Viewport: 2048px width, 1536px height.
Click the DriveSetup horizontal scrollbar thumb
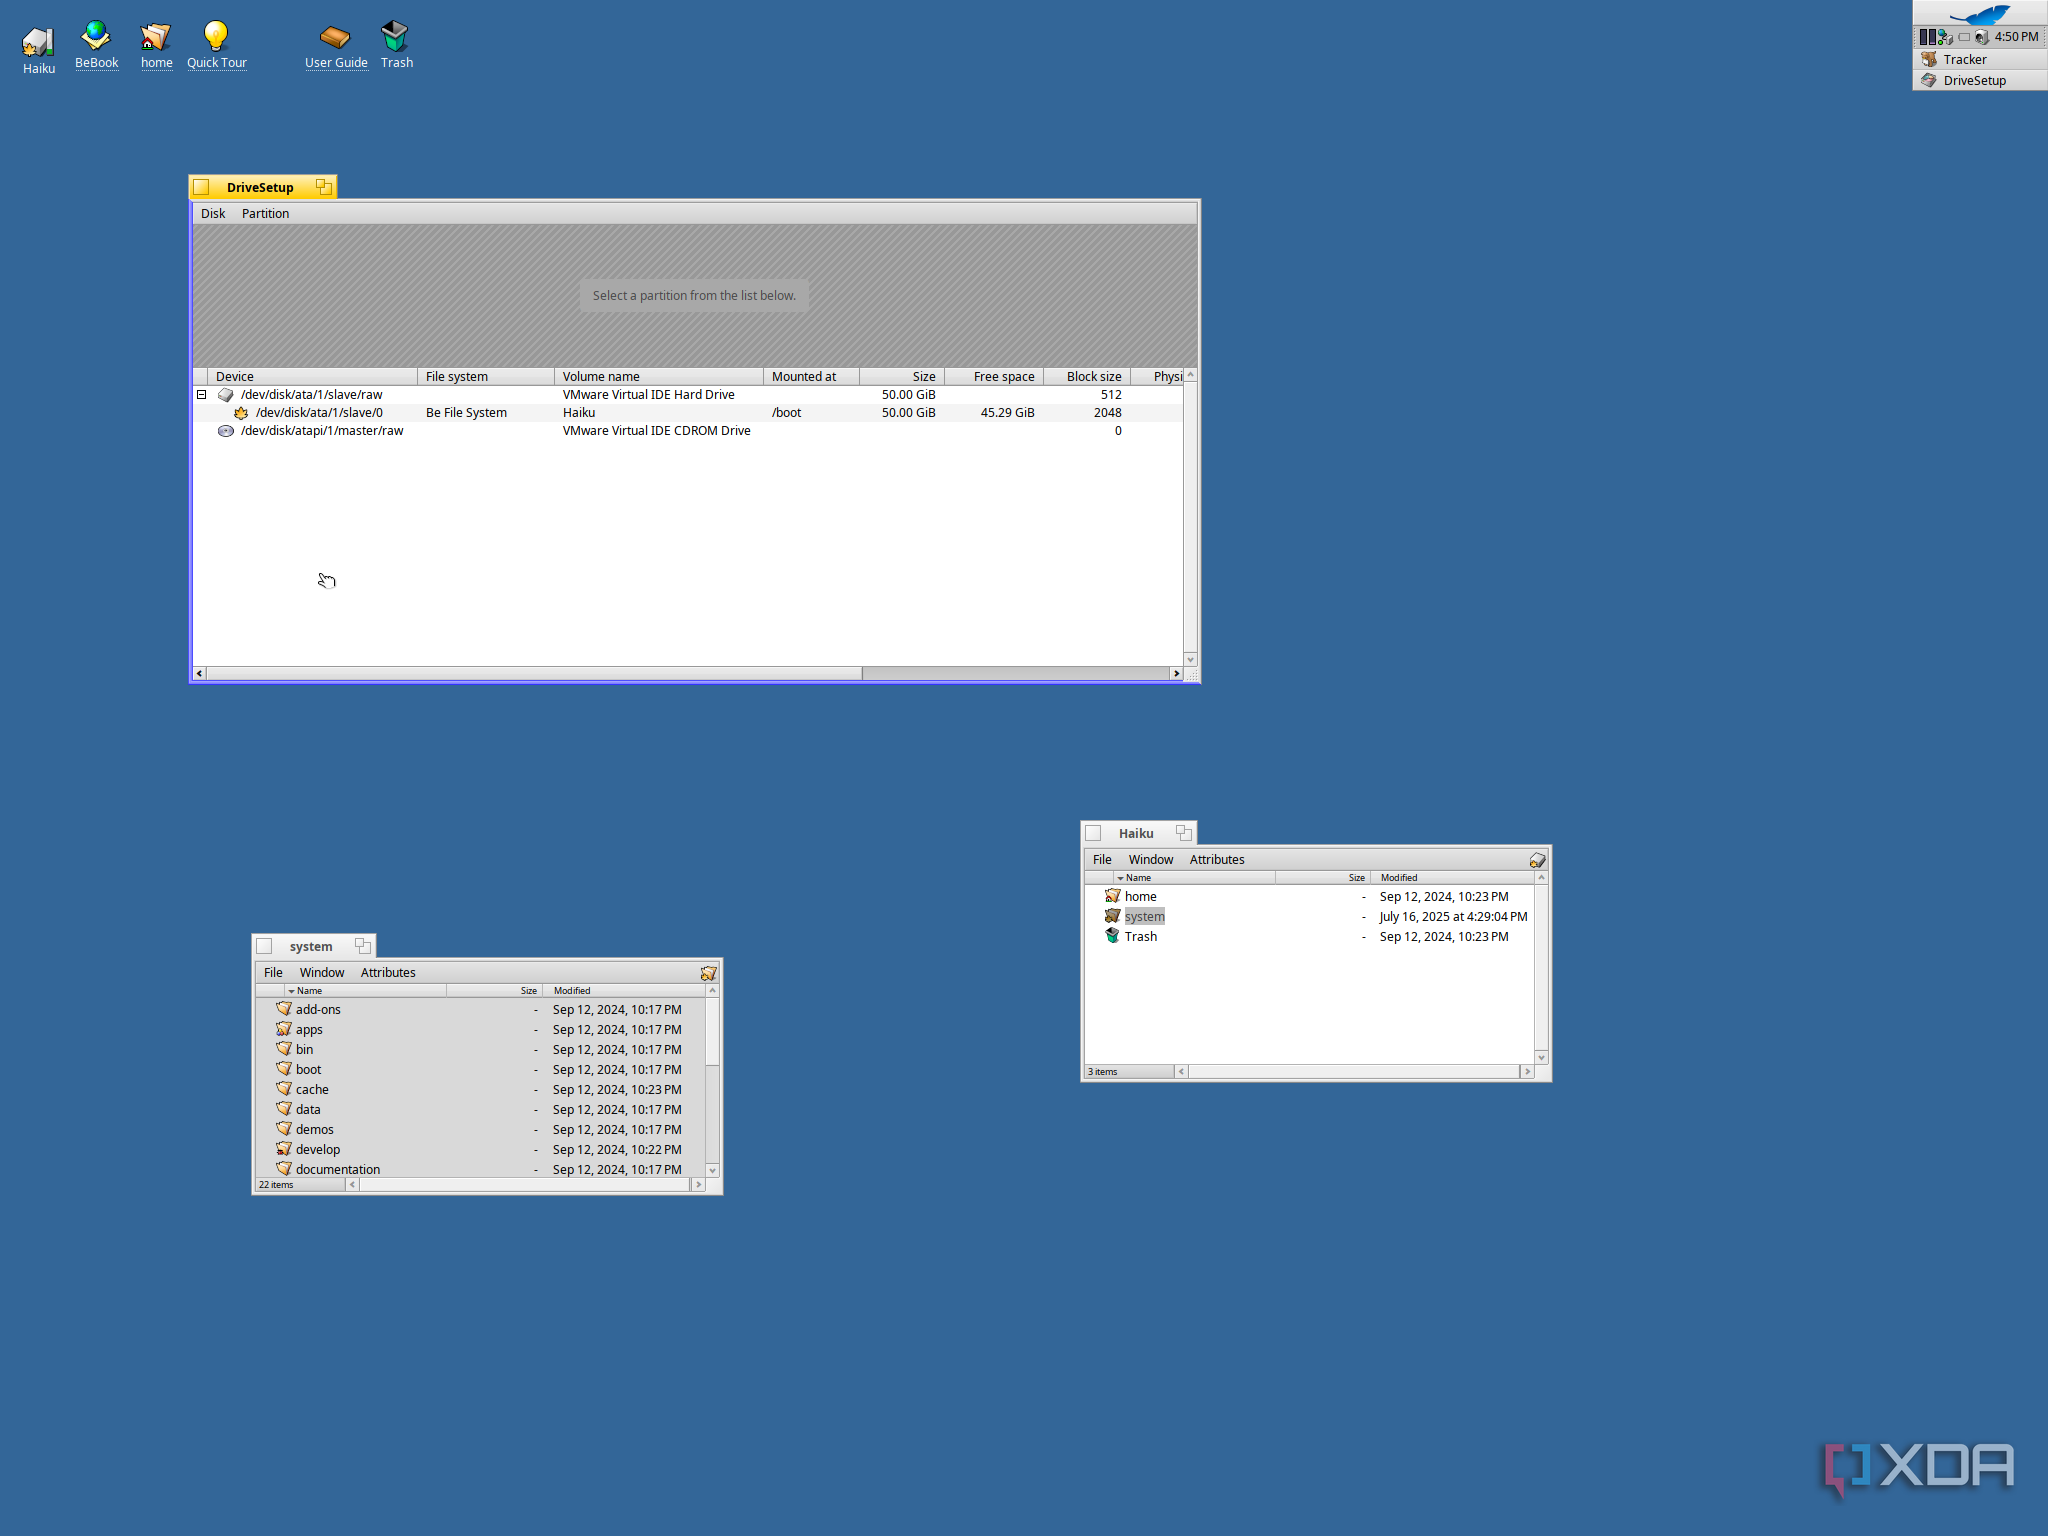coord(533,674)
